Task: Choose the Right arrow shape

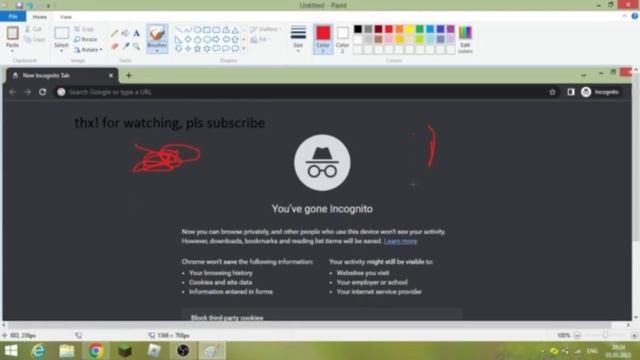Action: [x=216, y=40]
